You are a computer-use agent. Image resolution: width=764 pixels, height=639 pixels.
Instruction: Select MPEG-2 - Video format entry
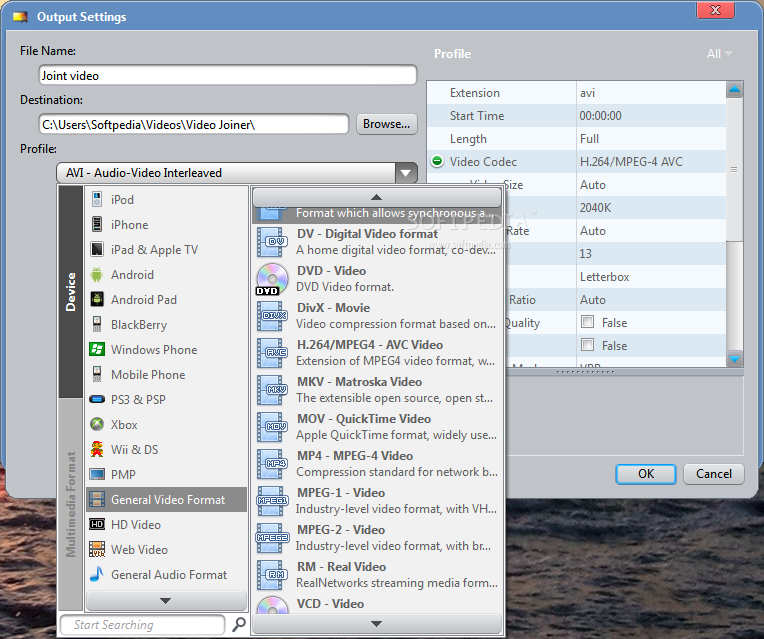pos(377,538)
